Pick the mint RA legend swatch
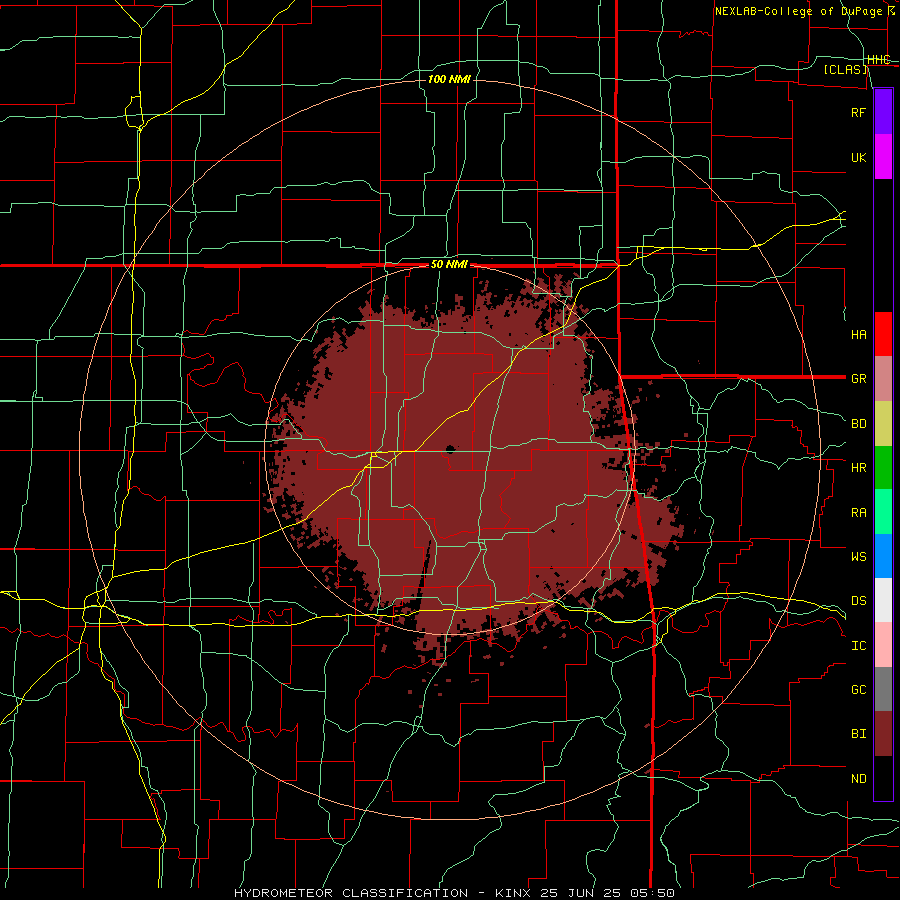Image resolution: width=900 pixels, height=900 pixels. 883,512
